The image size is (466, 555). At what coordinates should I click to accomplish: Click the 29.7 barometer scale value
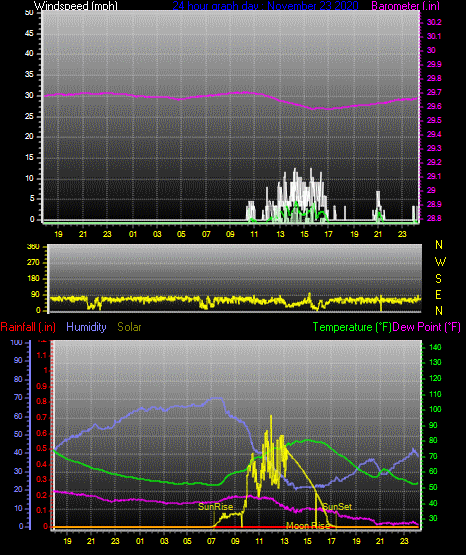[x=434, y=92]
